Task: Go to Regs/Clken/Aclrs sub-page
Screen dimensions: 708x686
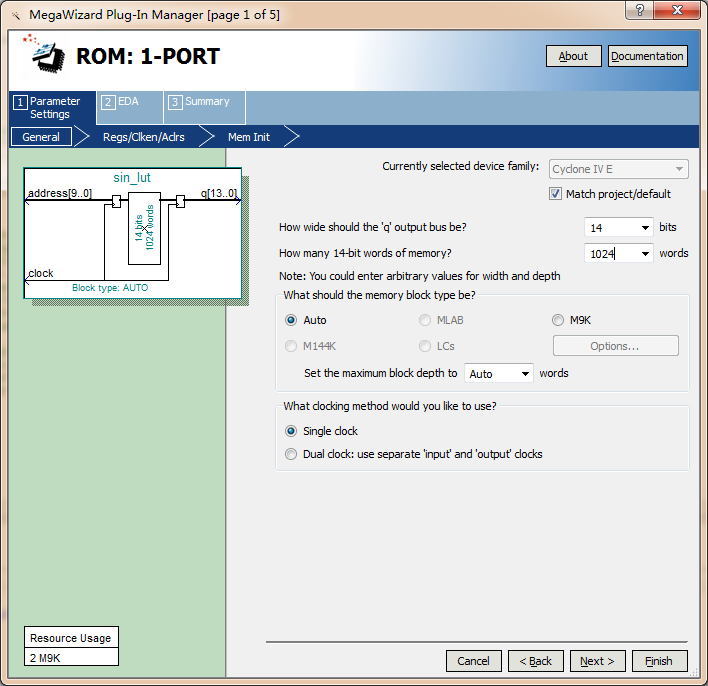Action: tap(144, 137)
